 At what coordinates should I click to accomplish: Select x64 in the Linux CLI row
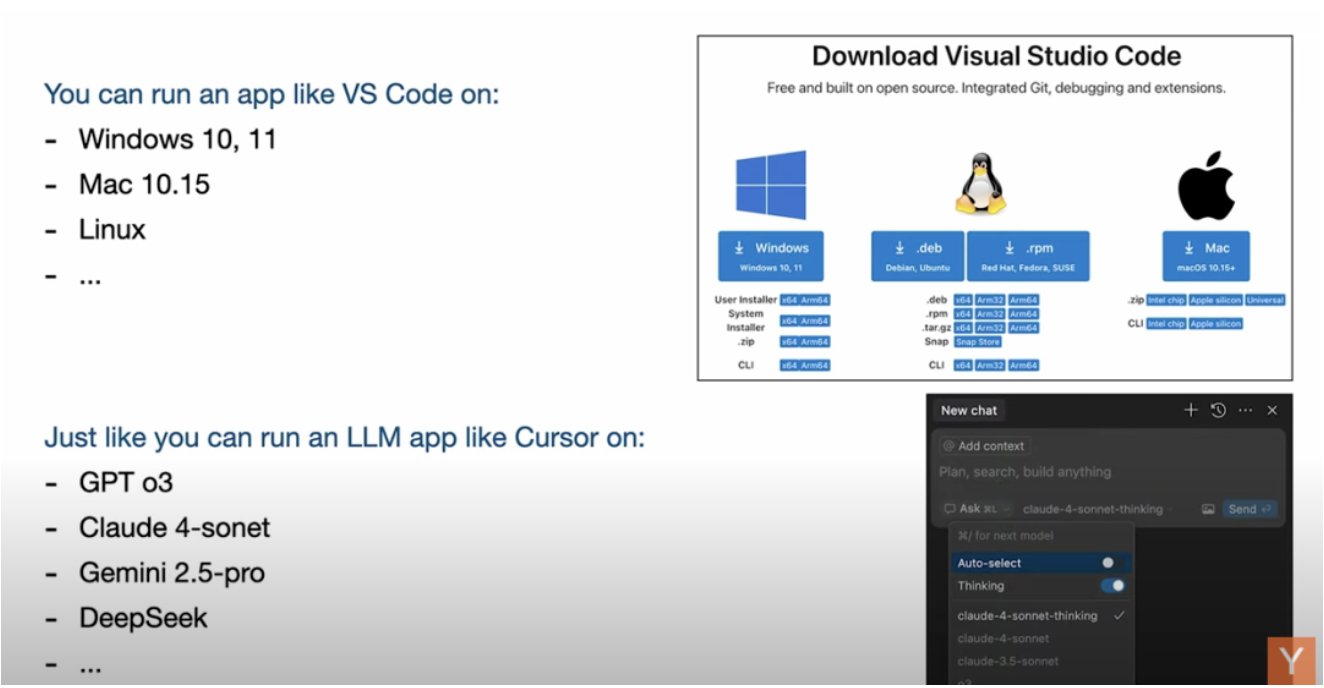click(963, 365)
